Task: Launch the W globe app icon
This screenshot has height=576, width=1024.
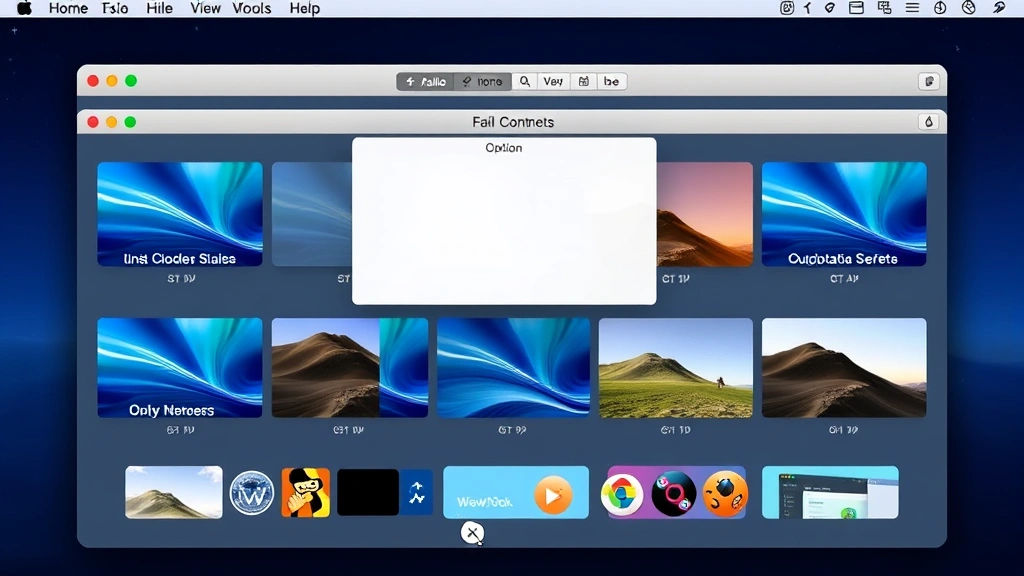Action: pyautogui.click(x=251, y=492)
